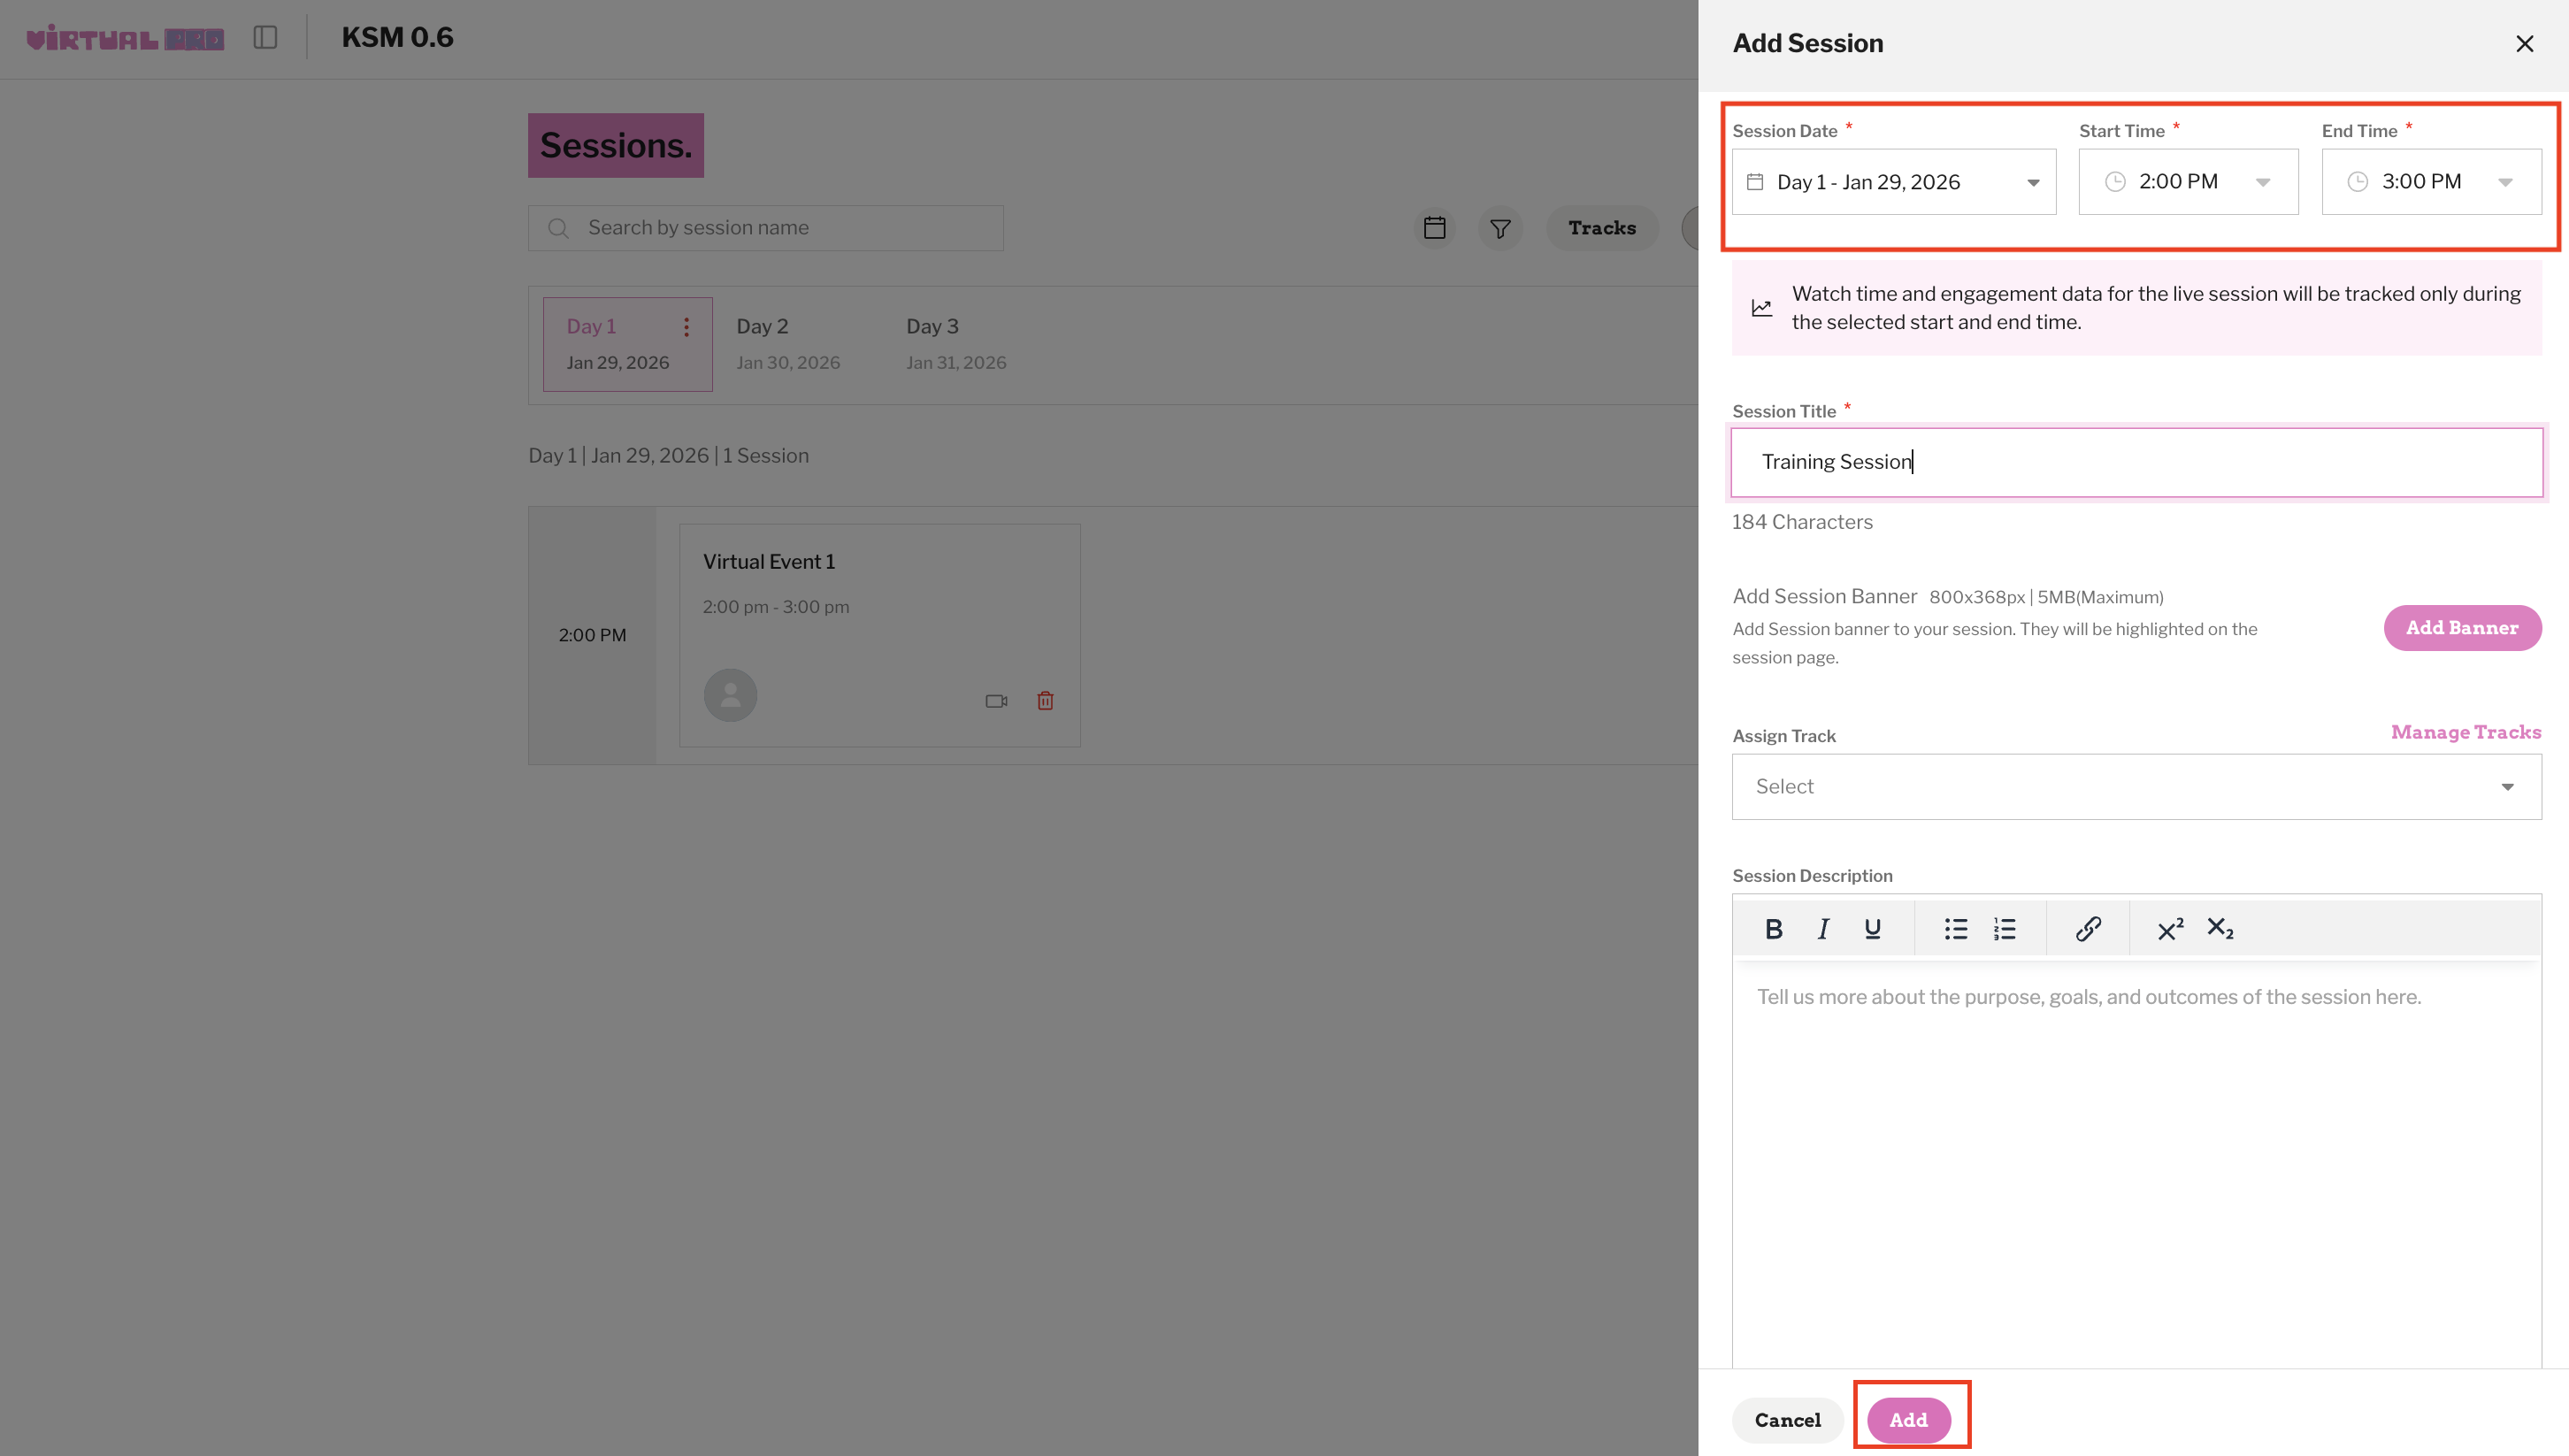
Task: Apply superscript formatting
Action: click(x=2170, y=929)
